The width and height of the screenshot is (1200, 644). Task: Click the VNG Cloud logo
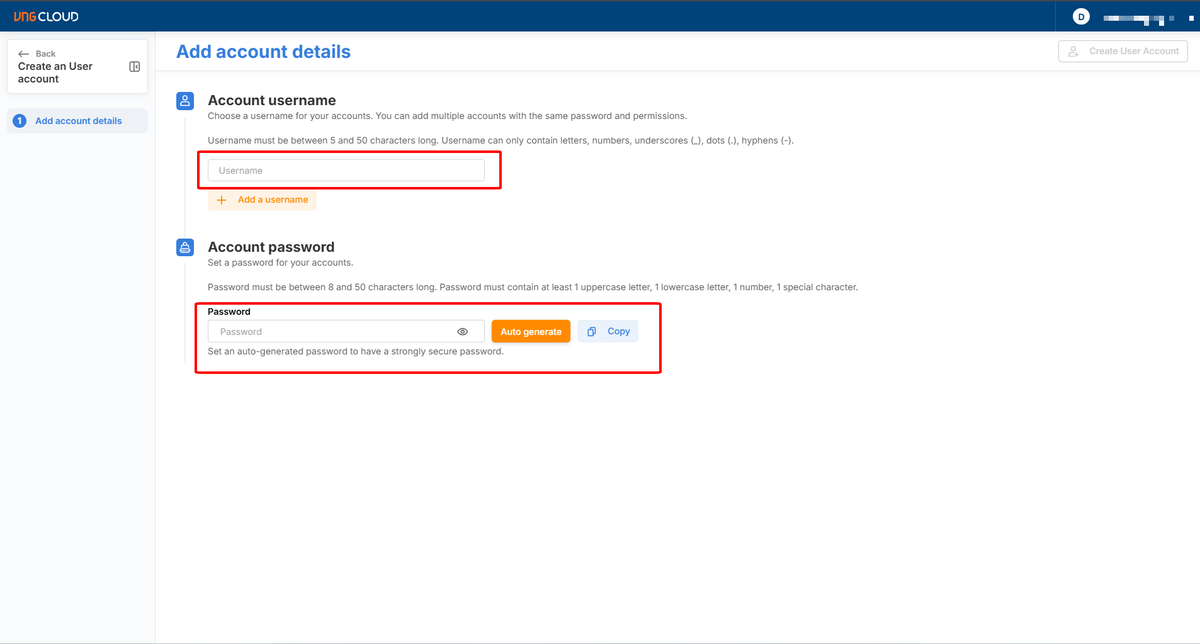coord(46,16)
